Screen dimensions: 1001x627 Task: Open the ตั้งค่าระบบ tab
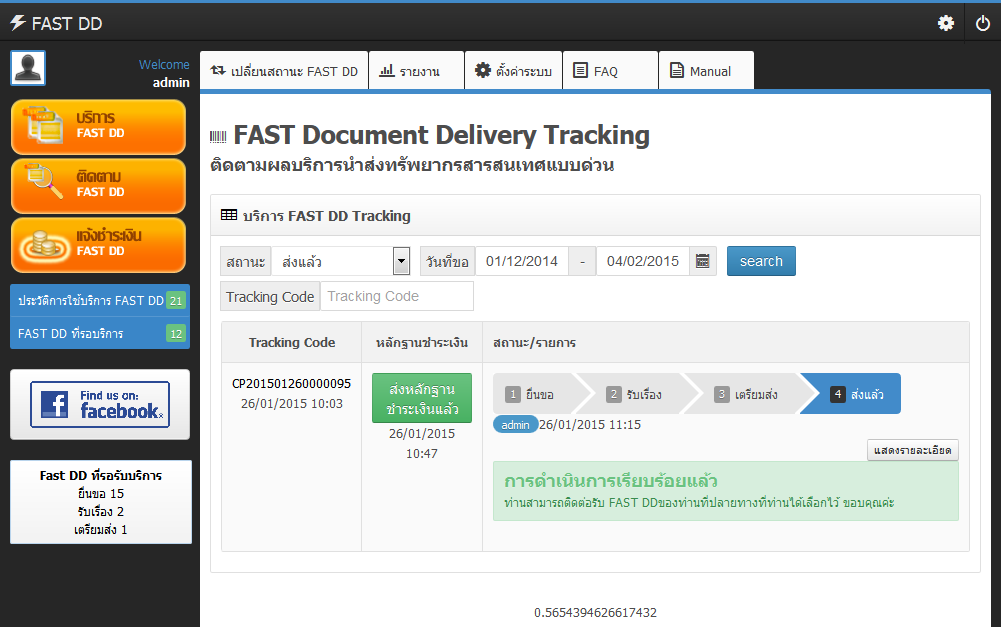pos(513,71)
